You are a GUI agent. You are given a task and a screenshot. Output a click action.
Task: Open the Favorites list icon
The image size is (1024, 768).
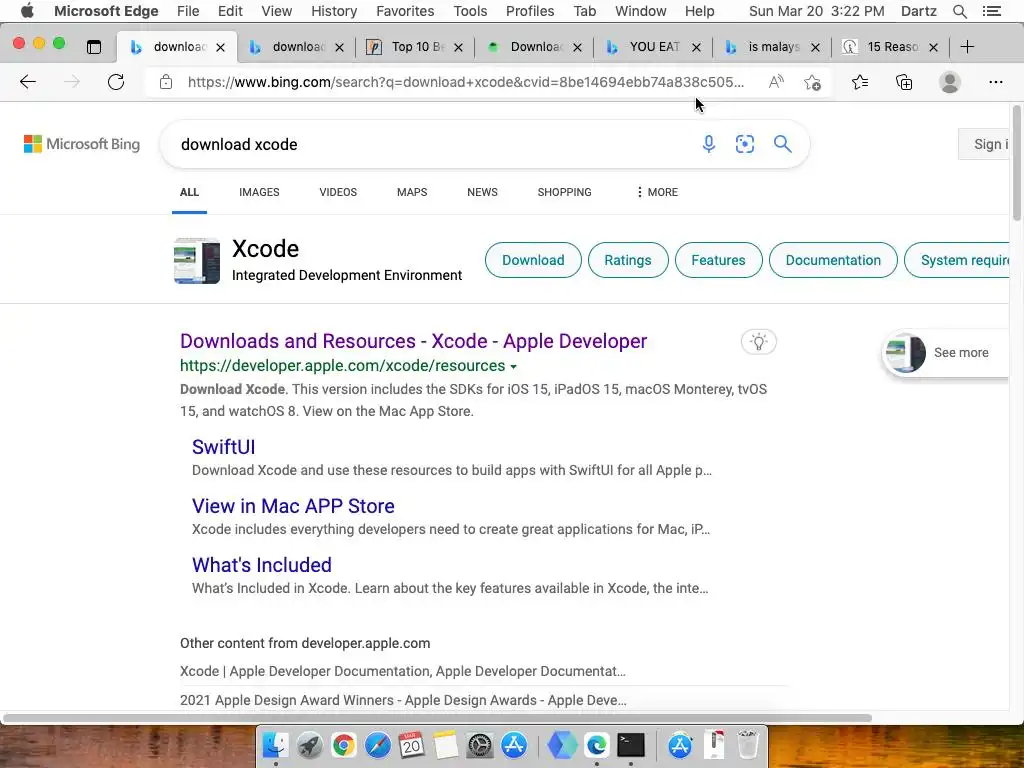(x=860, y=82)
